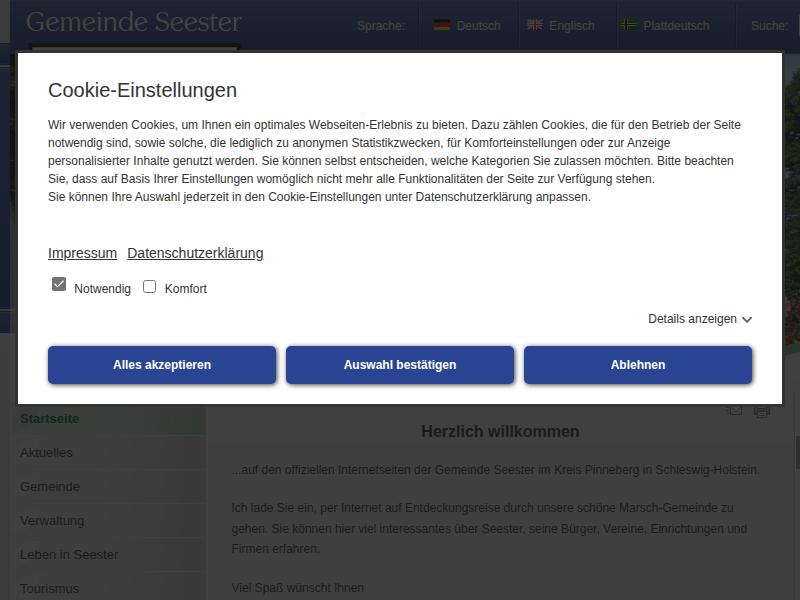Click the email envelope icon
This screenshot has height=600, width=800.
(x=734, y=410)
